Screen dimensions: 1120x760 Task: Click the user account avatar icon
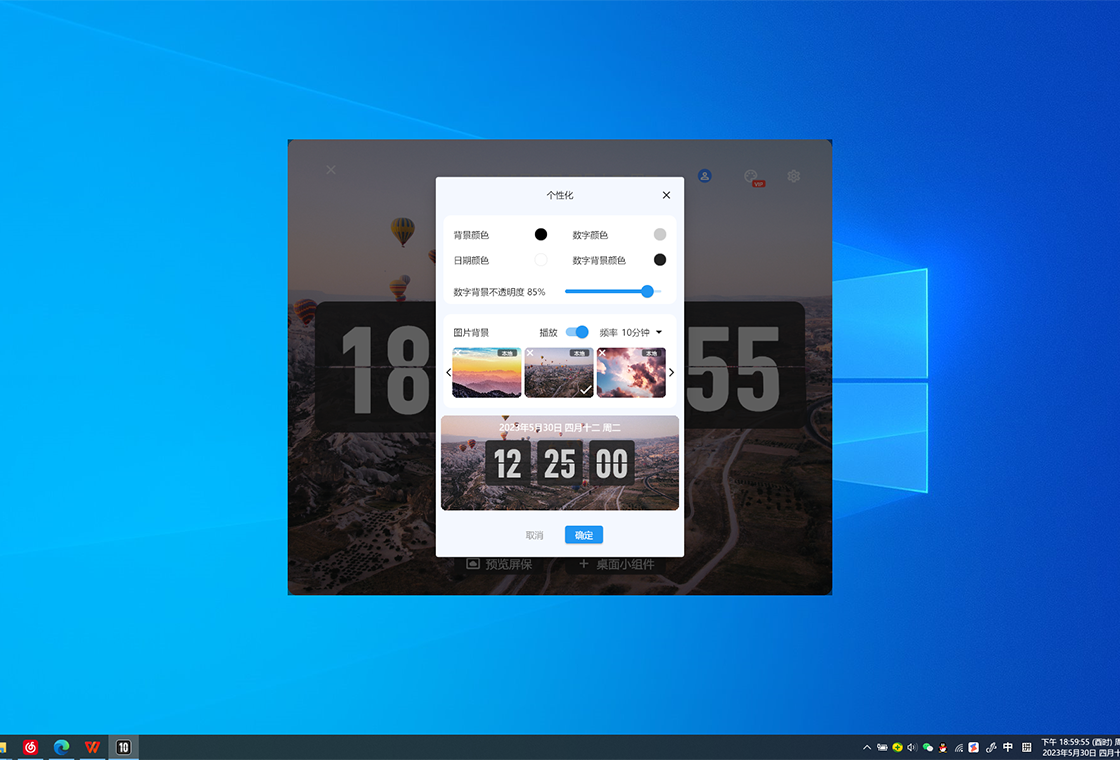pos(704,176)
